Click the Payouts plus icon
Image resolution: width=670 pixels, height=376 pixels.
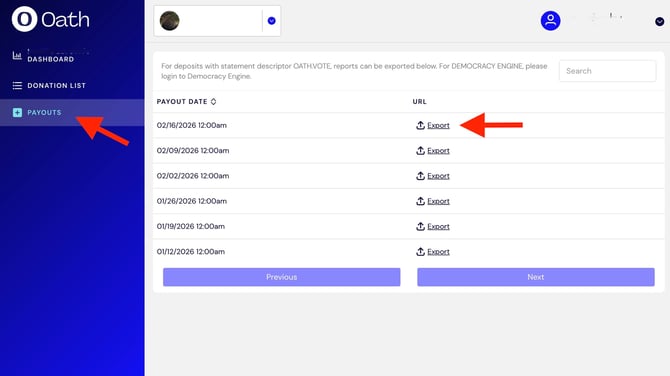(x=17, y=112)
